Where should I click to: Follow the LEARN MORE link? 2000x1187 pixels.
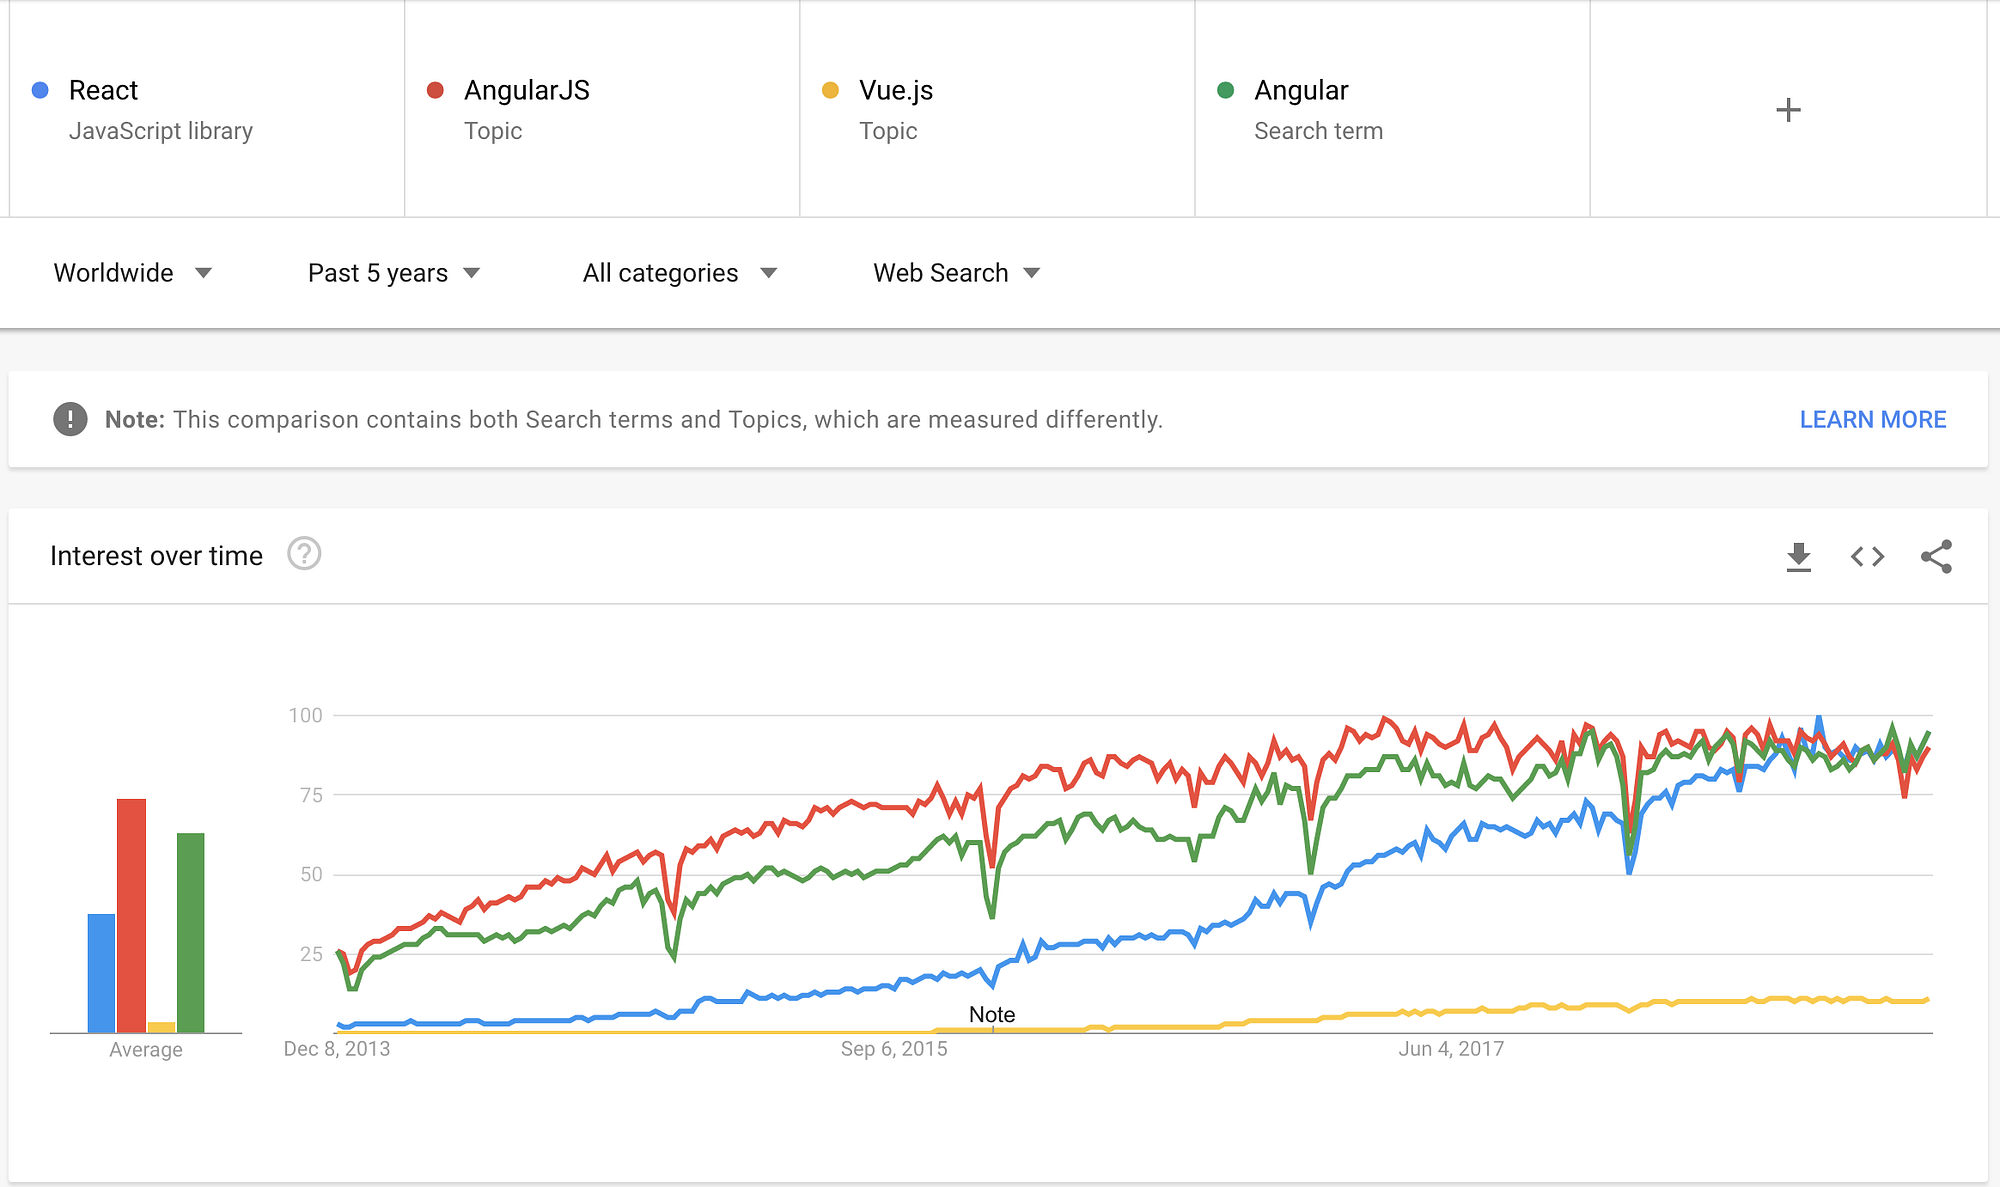click(x=1872, y=420)
